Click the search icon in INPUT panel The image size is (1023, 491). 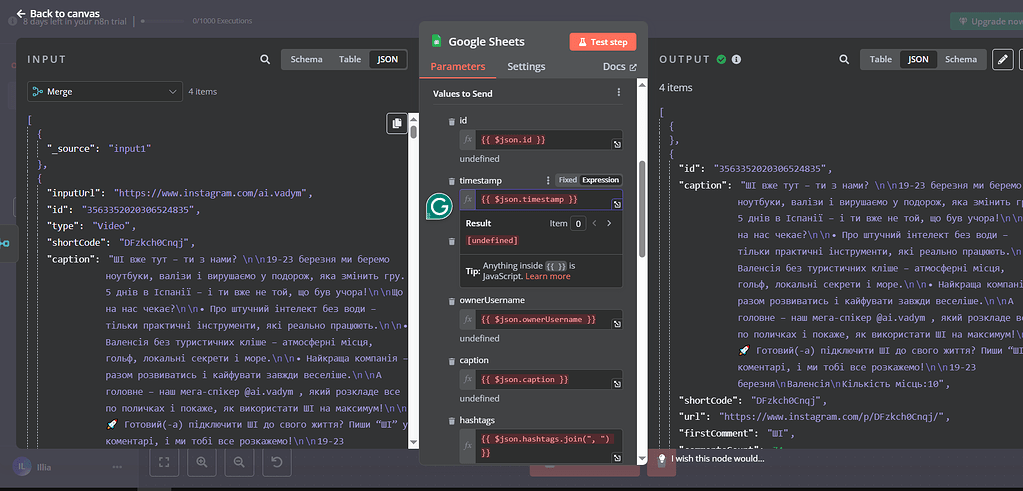(266, 59)
